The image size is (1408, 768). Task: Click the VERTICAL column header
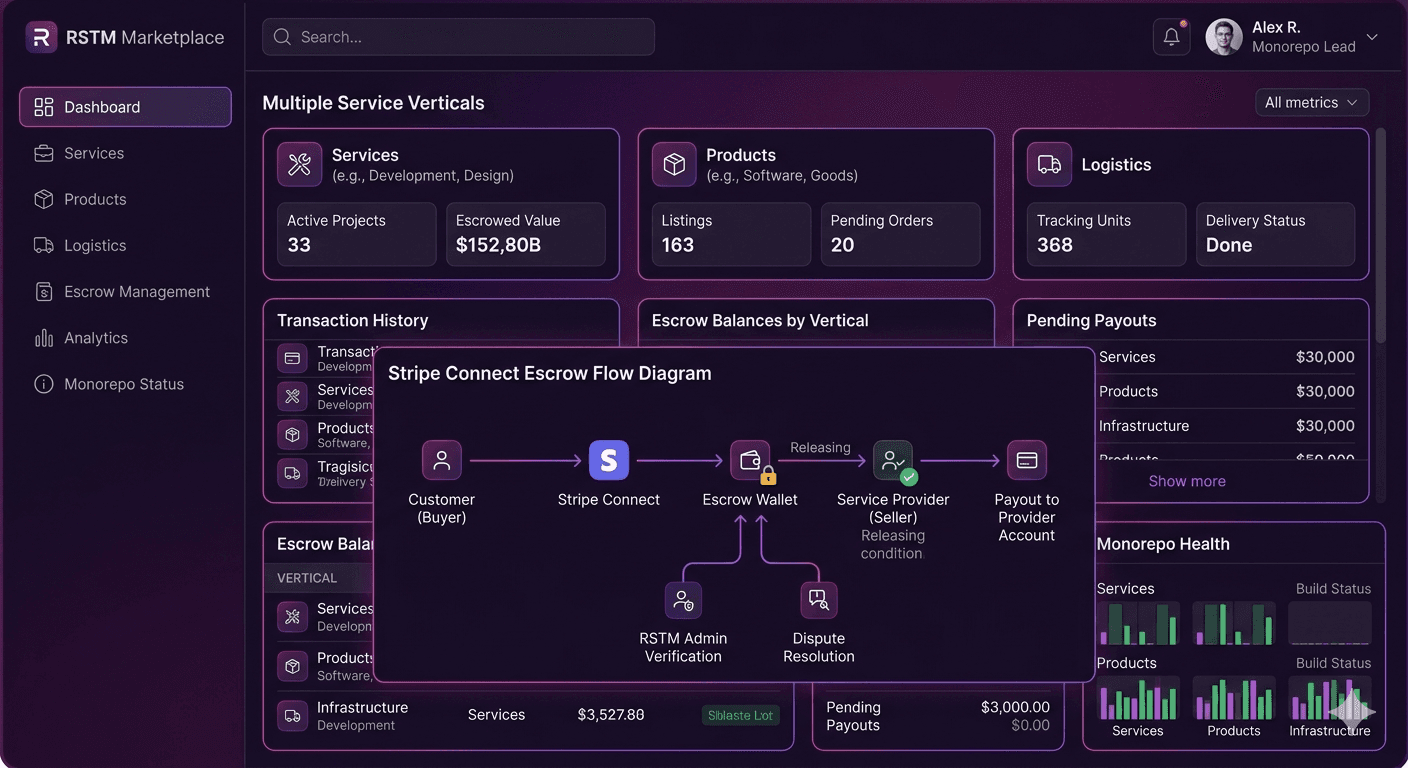307,578
